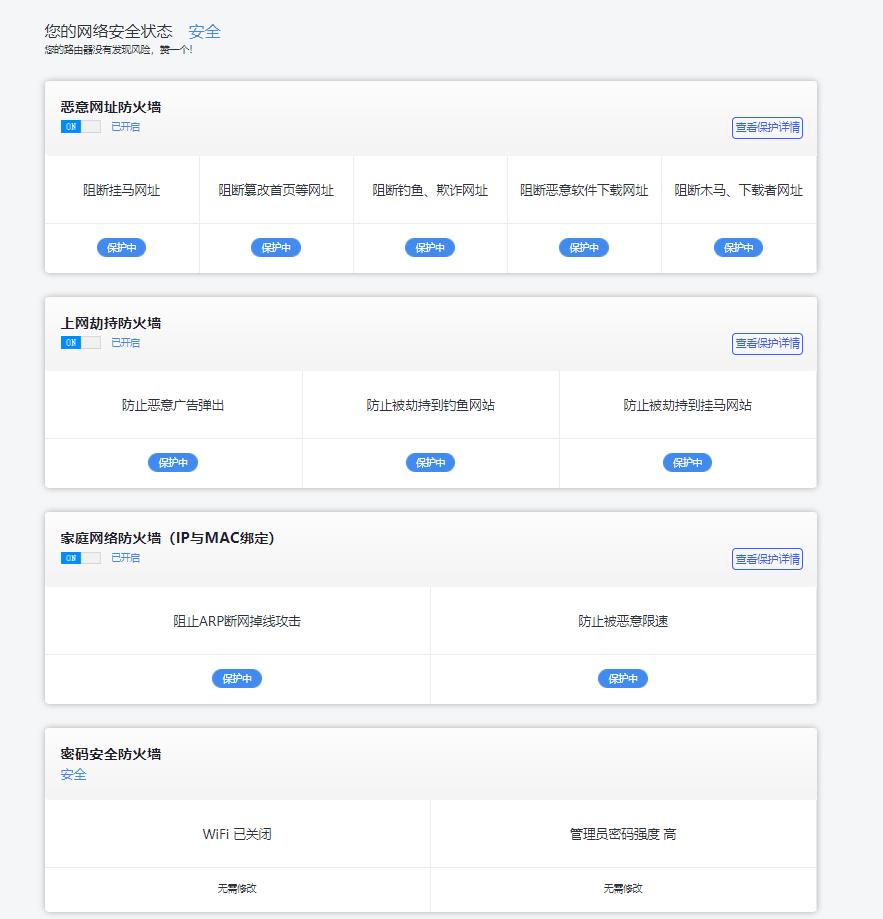Image resolution: width=883 pixels, height=919 pixels.
Task: Click 保护中 badge under 防止被劫持到钓鱼网站
Action: point(430,462)
